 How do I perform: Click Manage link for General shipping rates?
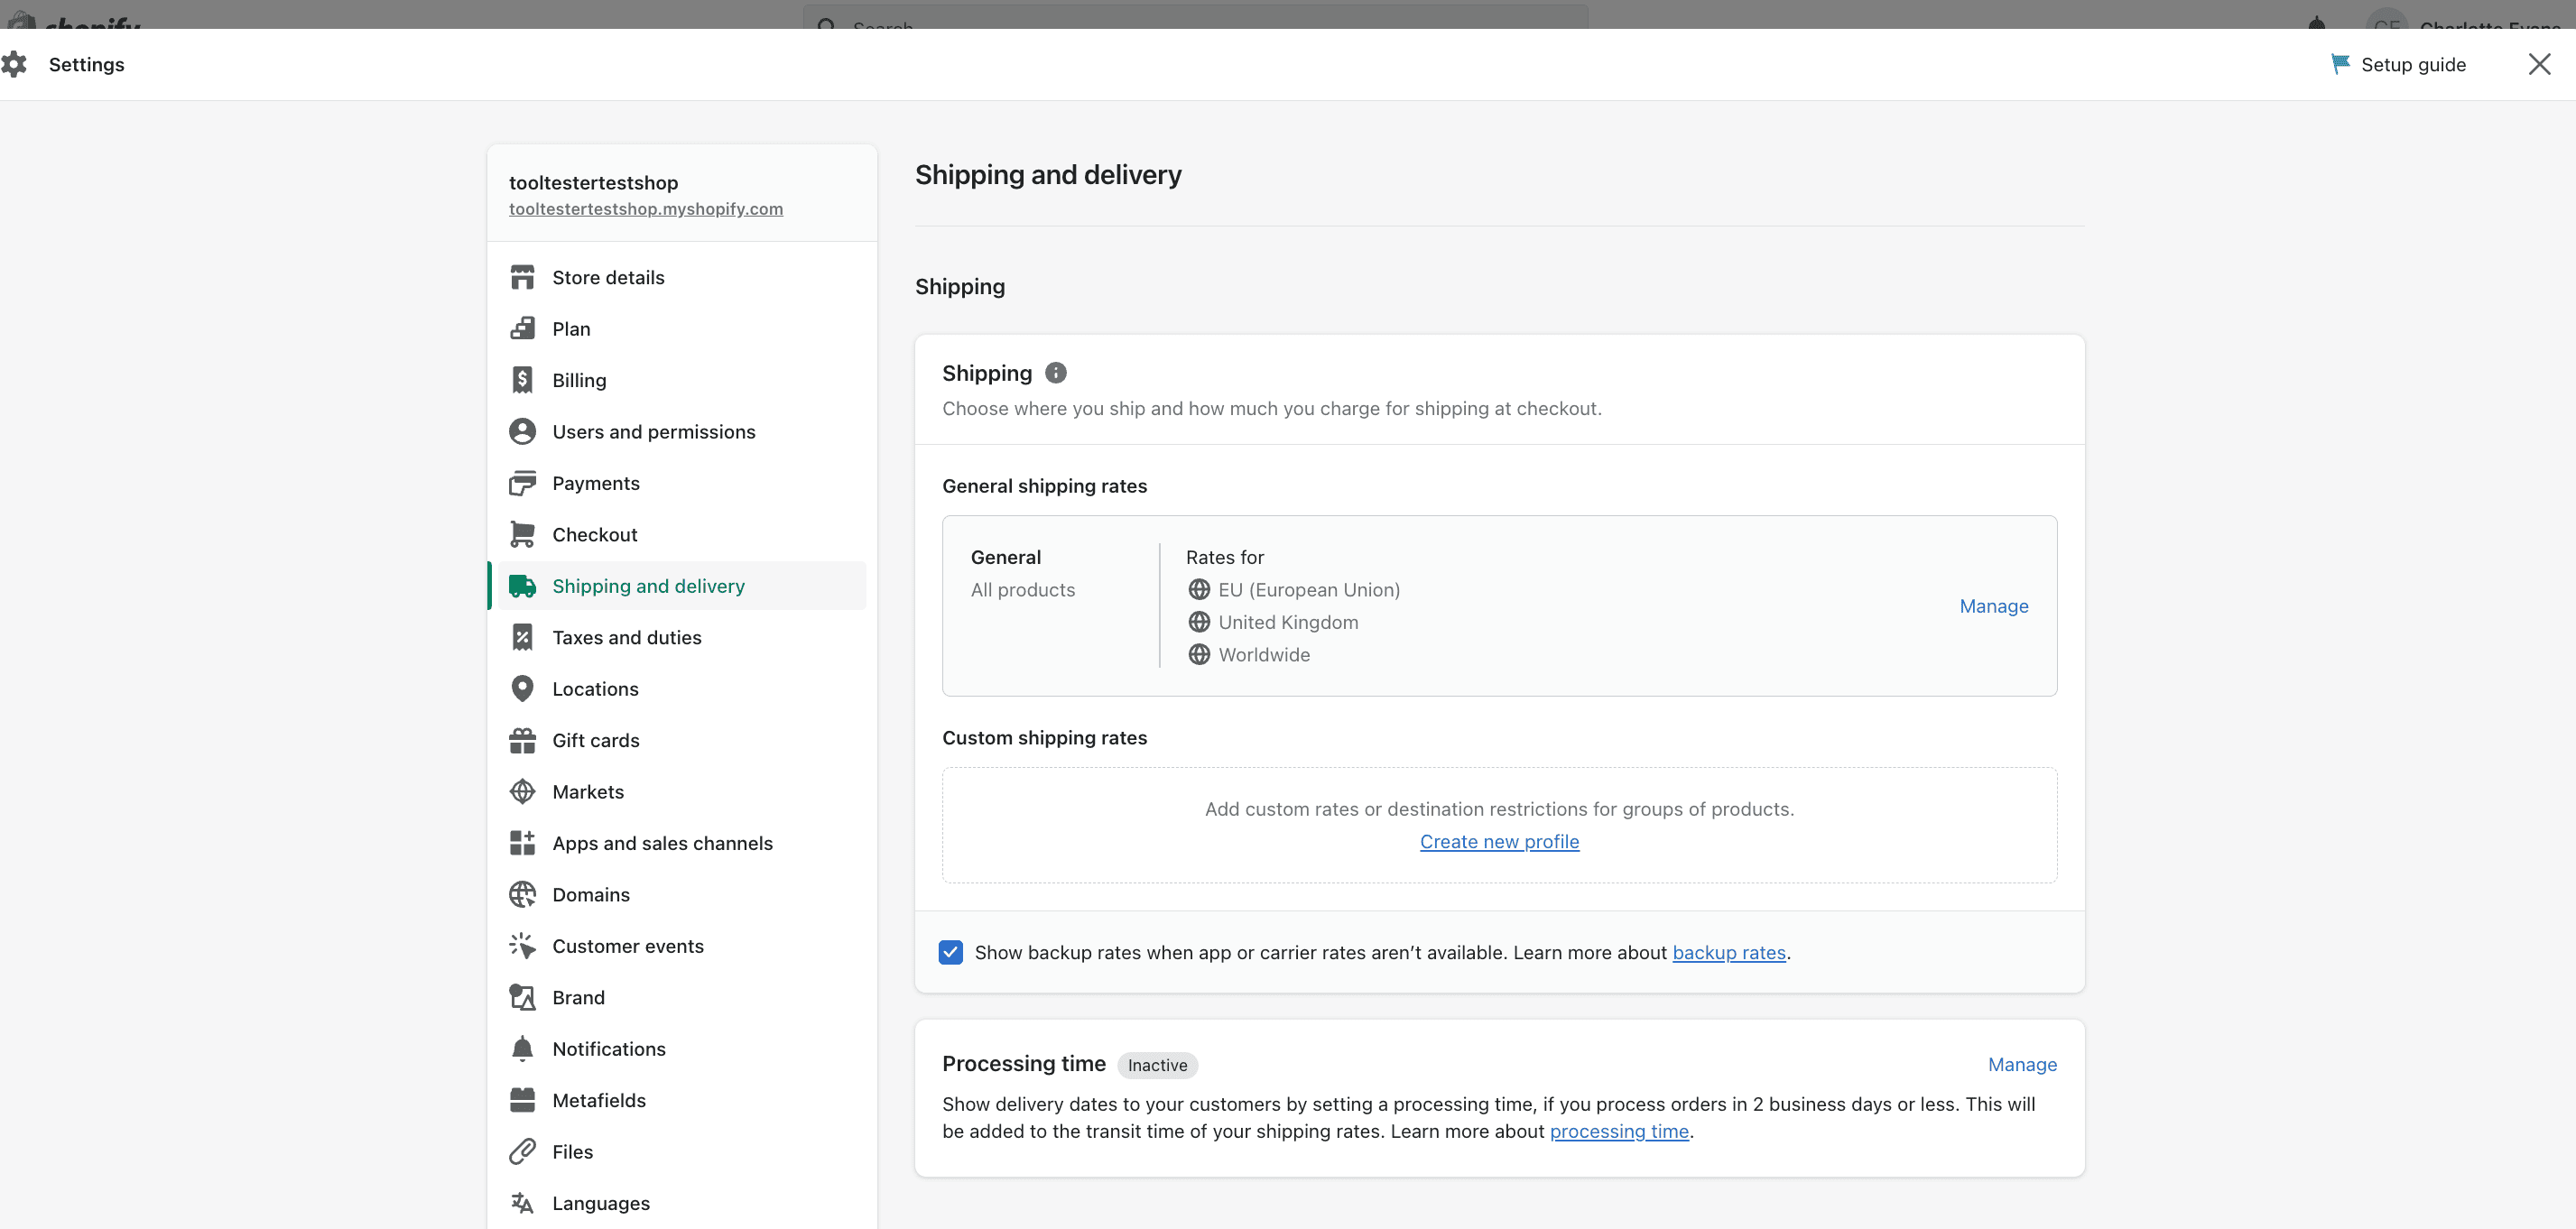coord(1993,605)
